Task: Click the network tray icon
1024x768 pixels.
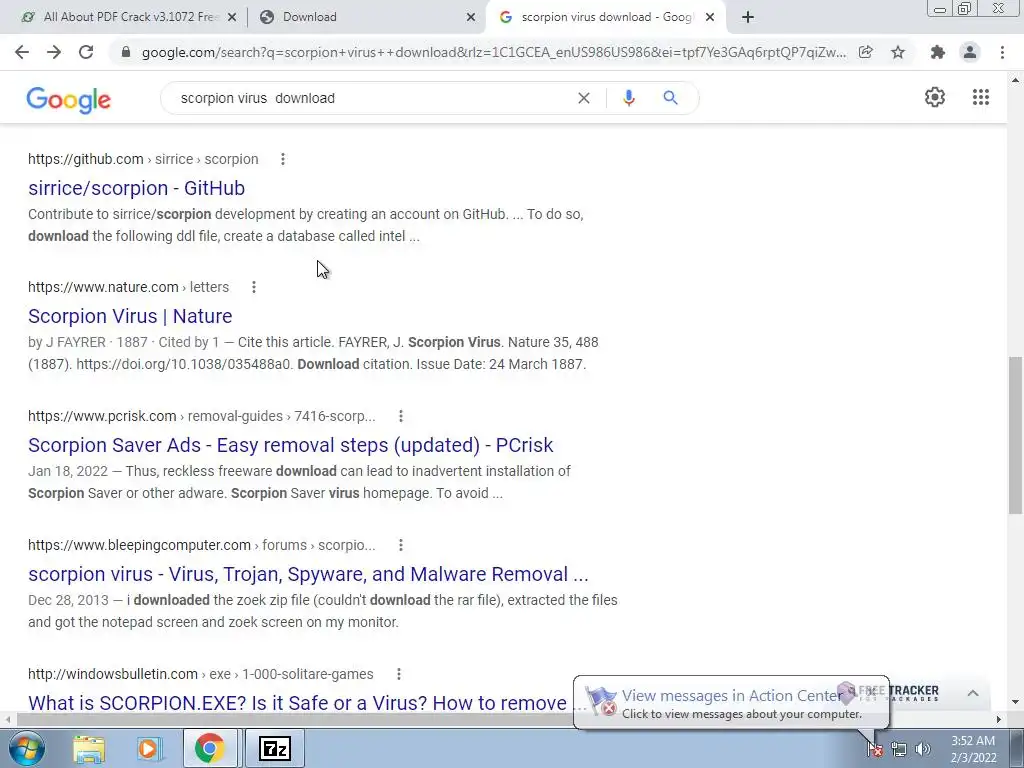Action: (899, 749)
